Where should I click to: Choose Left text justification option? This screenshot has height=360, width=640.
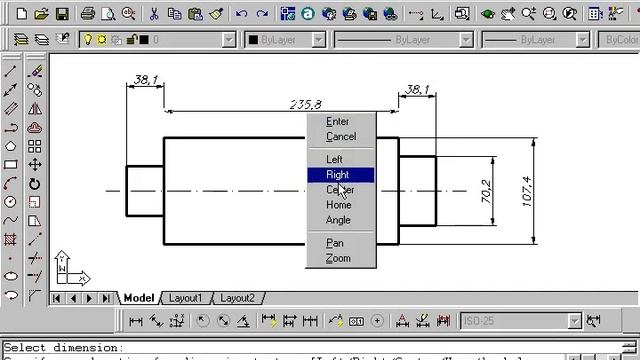click(x=340, y=160)
